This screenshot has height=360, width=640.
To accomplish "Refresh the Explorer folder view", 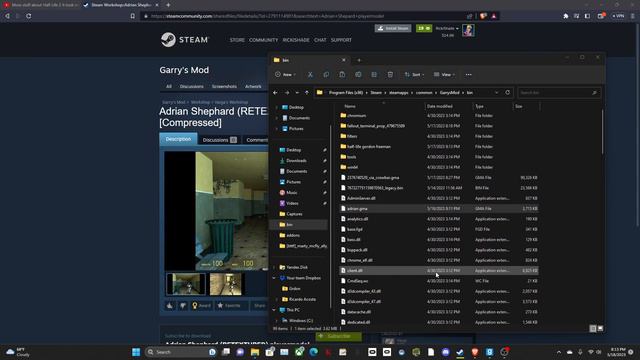I will pos(507,93).
